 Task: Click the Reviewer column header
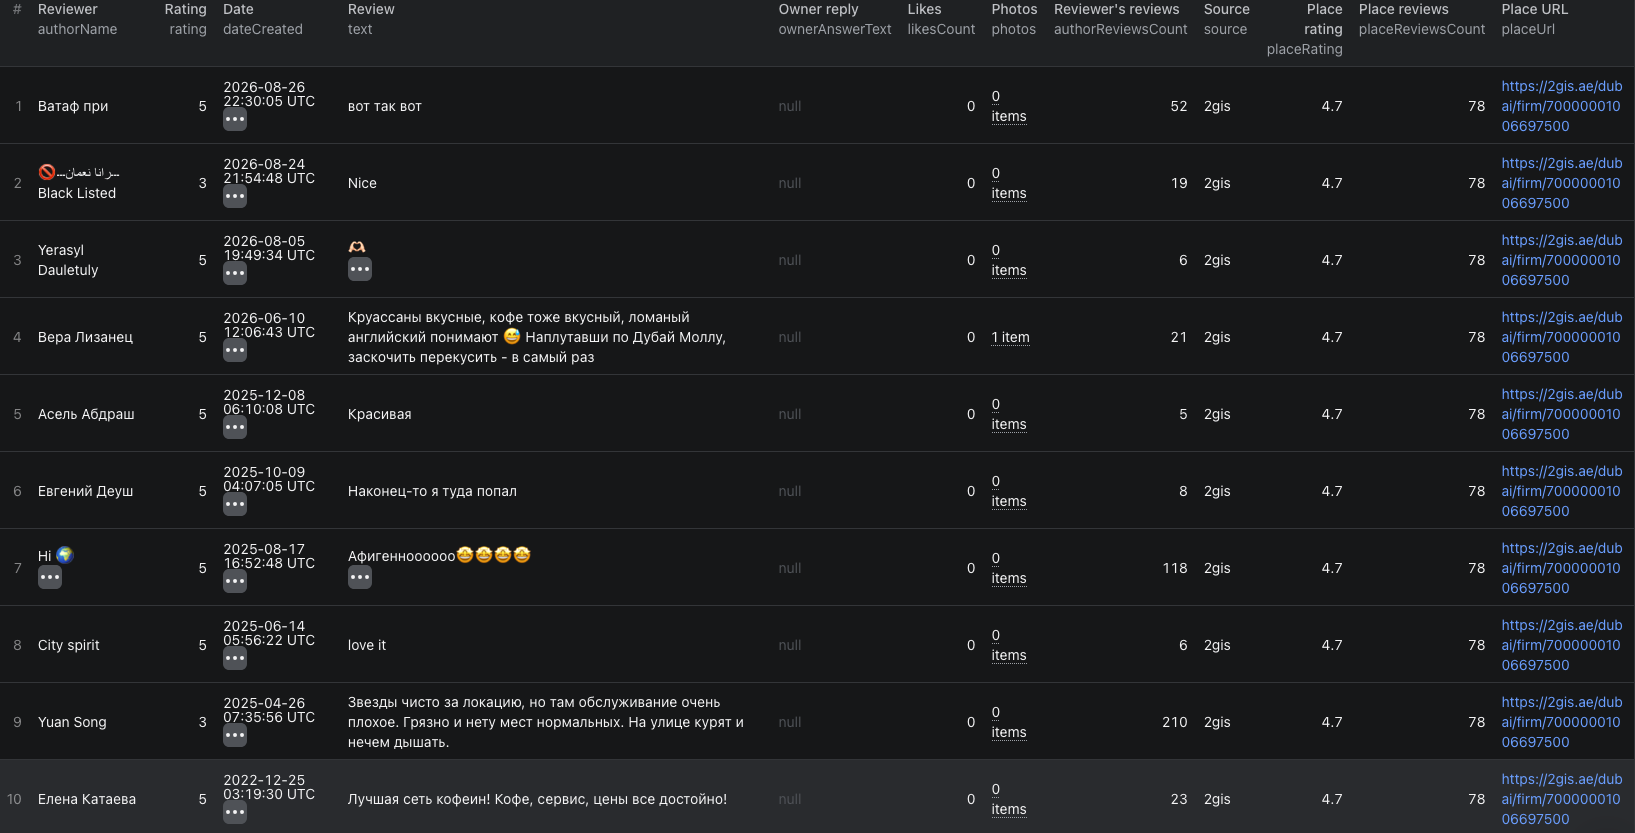pos(77,19)
